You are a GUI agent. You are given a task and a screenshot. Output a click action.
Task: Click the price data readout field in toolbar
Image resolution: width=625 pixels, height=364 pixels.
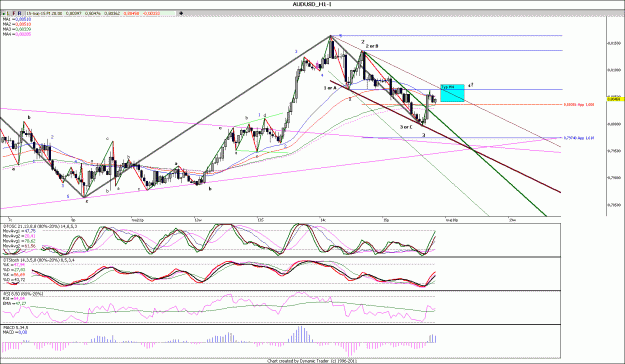99,14
